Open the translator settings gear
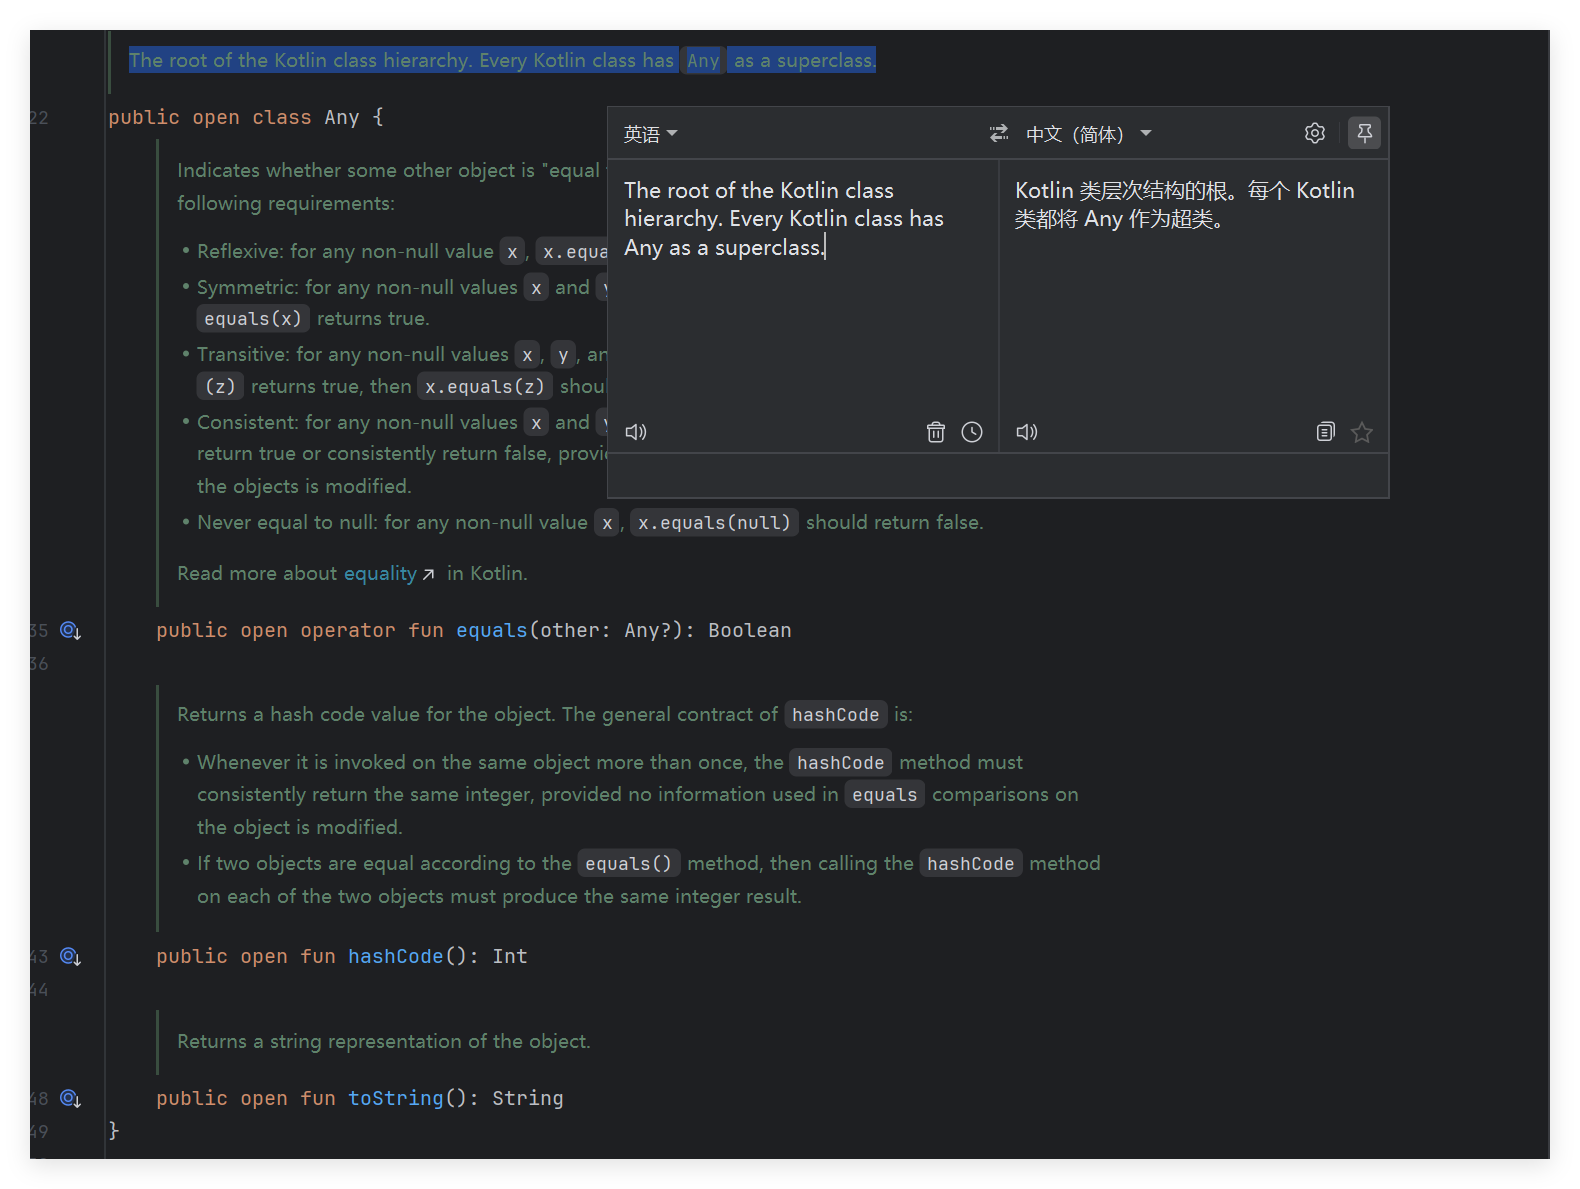1580x1189 pixels. (1314, 133)
